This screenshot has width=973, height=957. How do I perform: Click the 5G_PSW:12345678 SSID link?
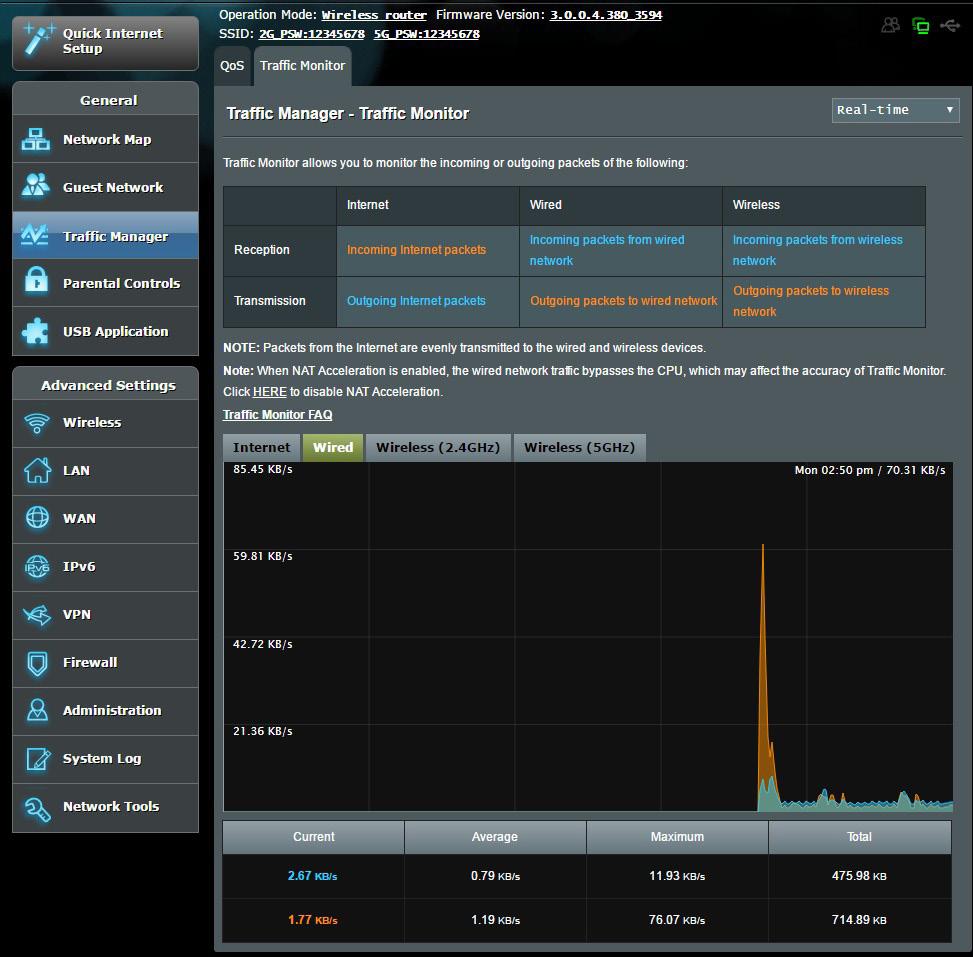click(426, 34)
